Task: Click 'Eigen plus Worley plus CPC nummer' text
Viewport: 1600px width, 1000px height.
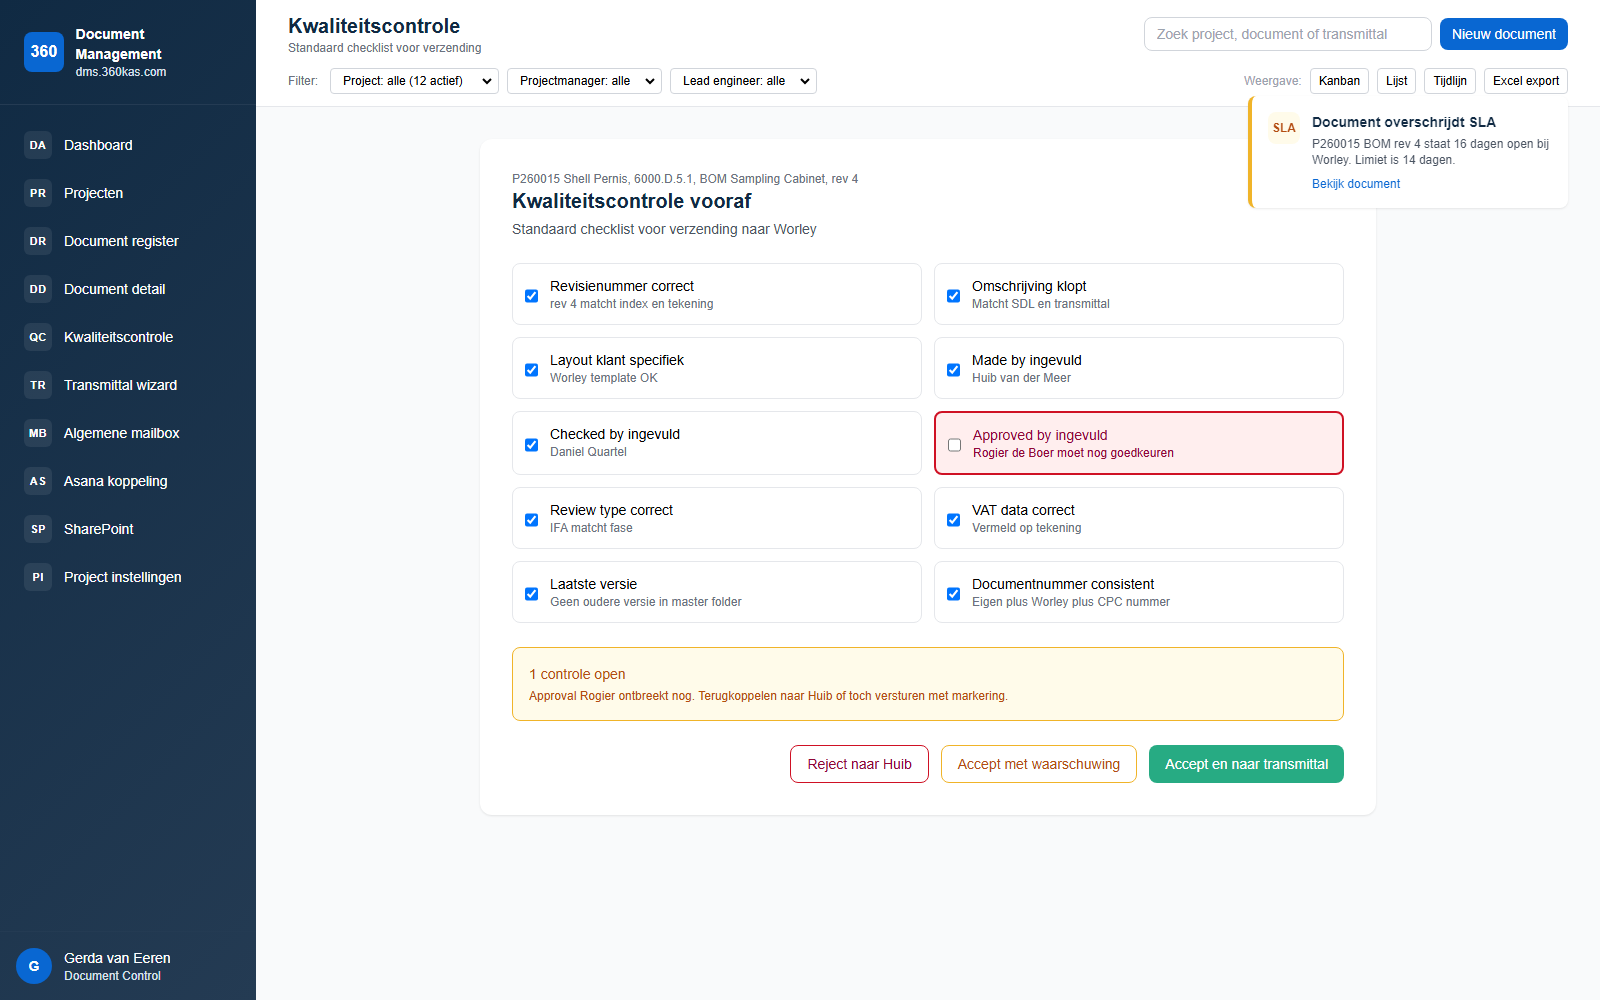Action: [x=1071, y=602]
